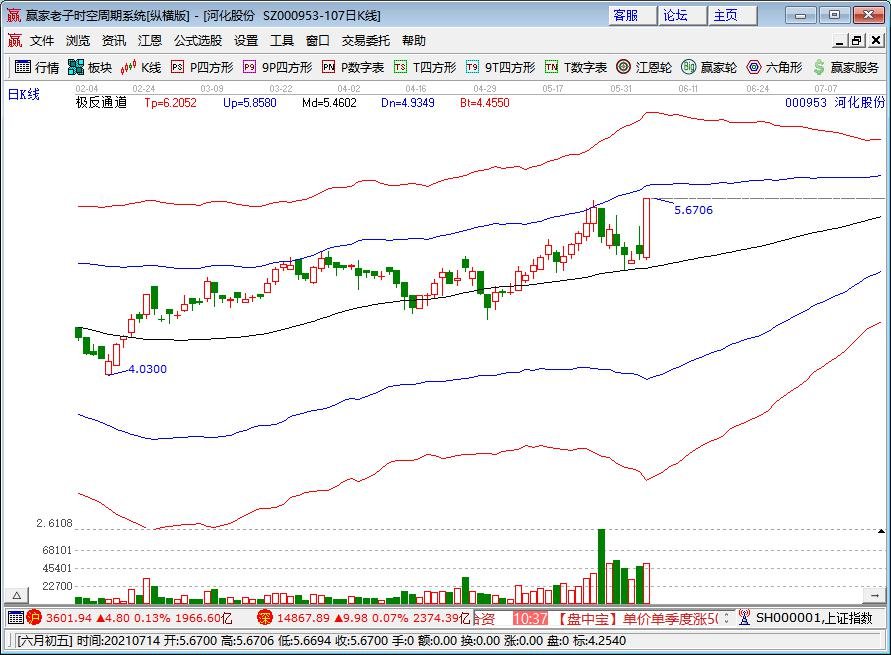Viewport: 891px width, 655px height.
Task: Launch the 赢家轮 wheel tool
Action: pos(709,68)
